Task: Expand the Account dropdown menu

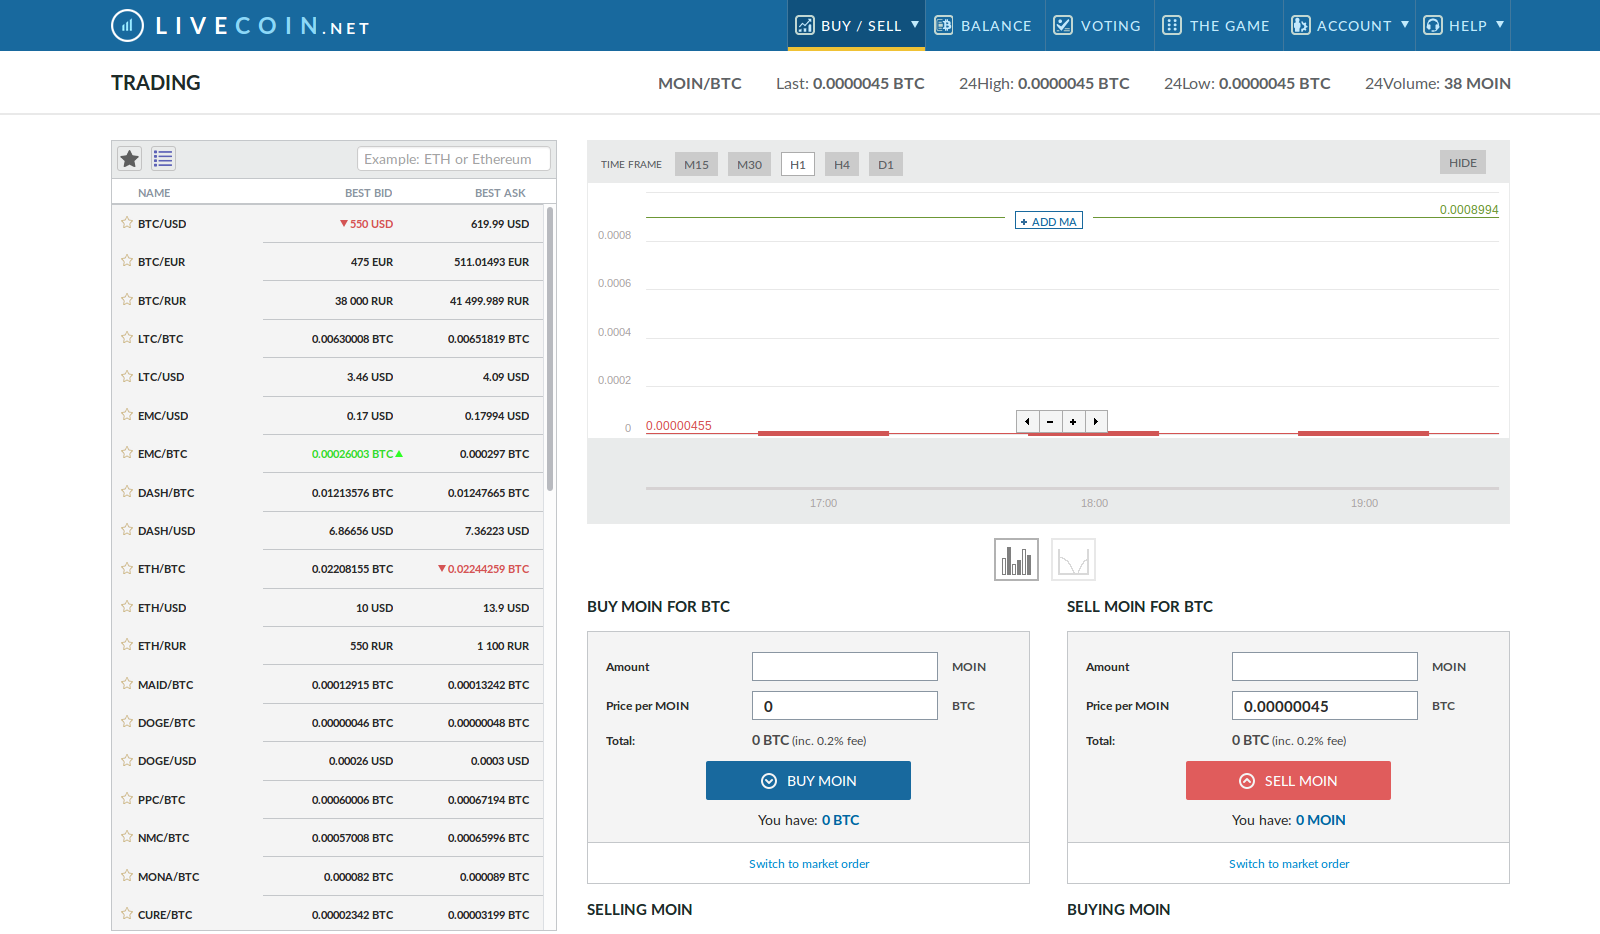Action: (x=1350, y=25)
